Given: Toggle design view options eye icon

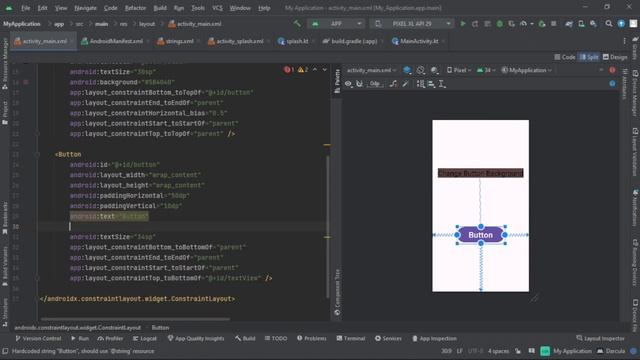Looking at the screenshot, I should (348, 84).
